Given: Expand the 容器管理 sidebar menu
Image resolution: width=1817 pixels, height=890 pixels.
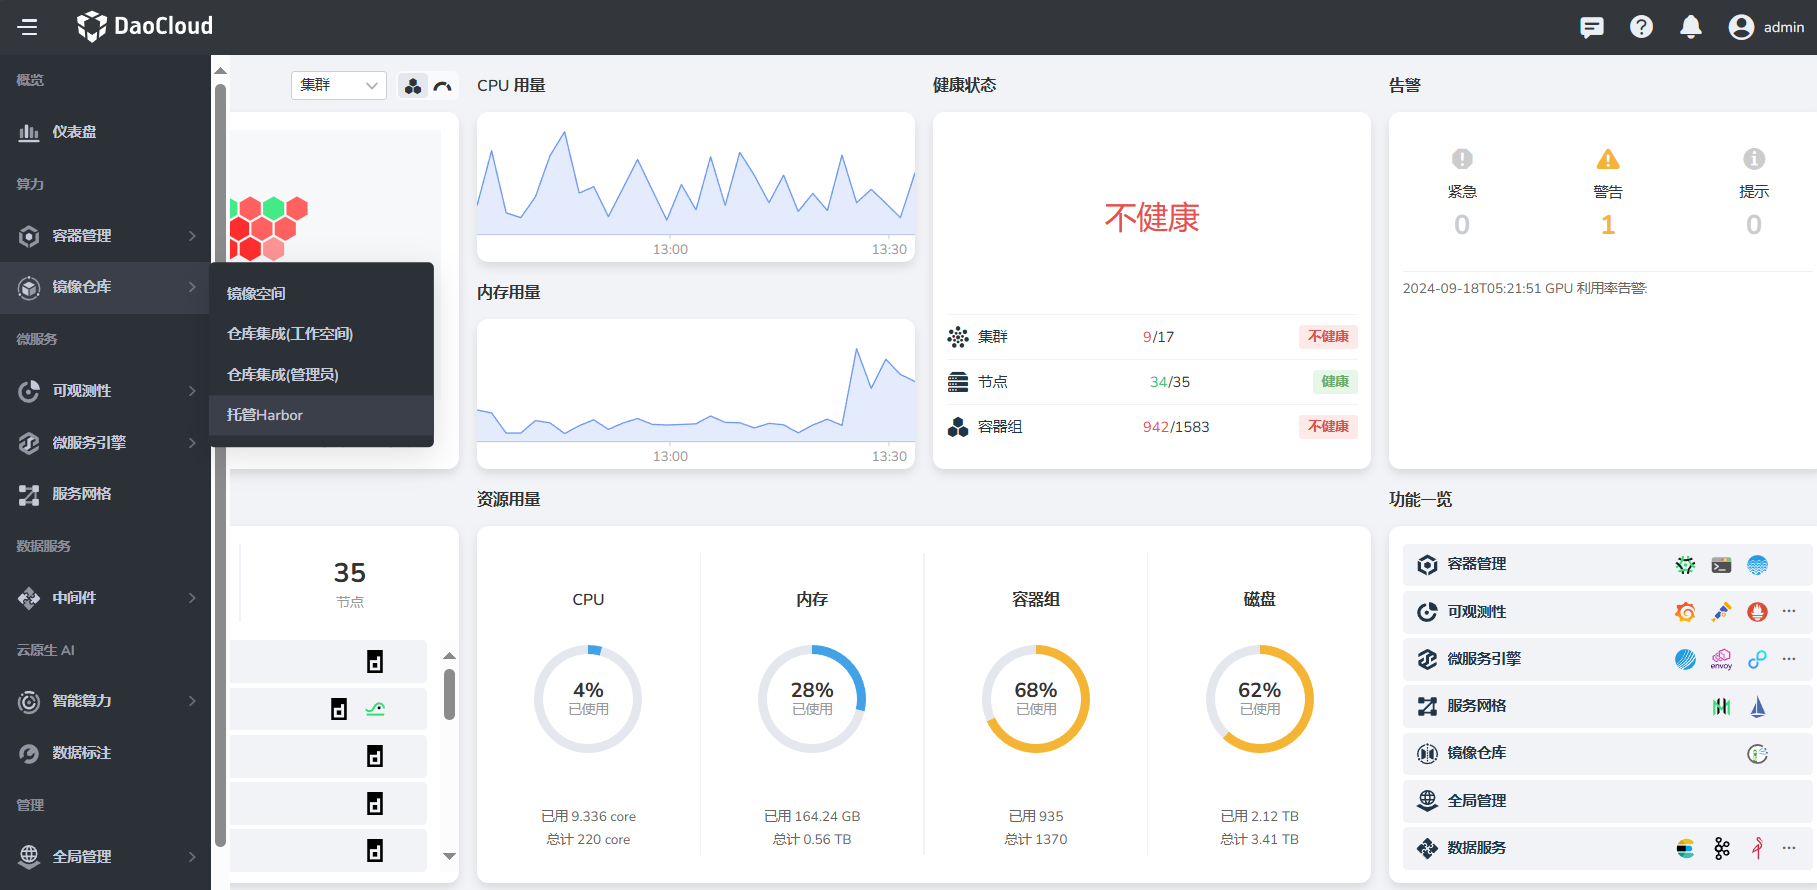Looking at the screenshot, I should tap(105, 236).
